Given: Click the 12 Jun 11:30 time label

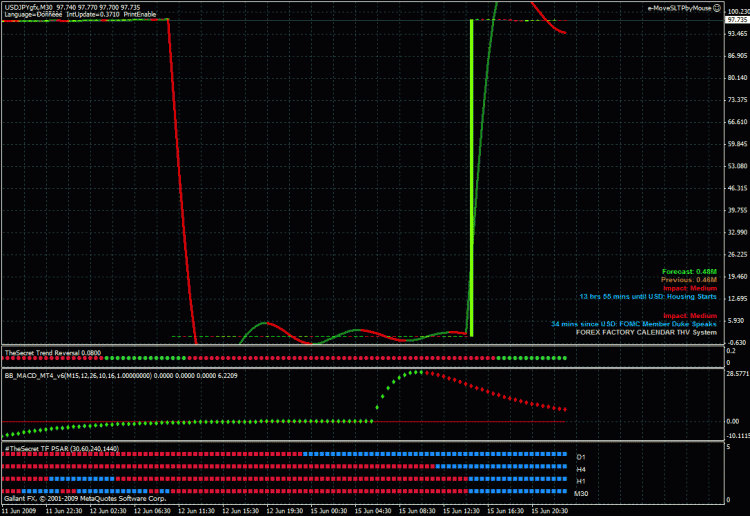Looking at the screenshot, I should pyautogui.click(x=197, y=511).
